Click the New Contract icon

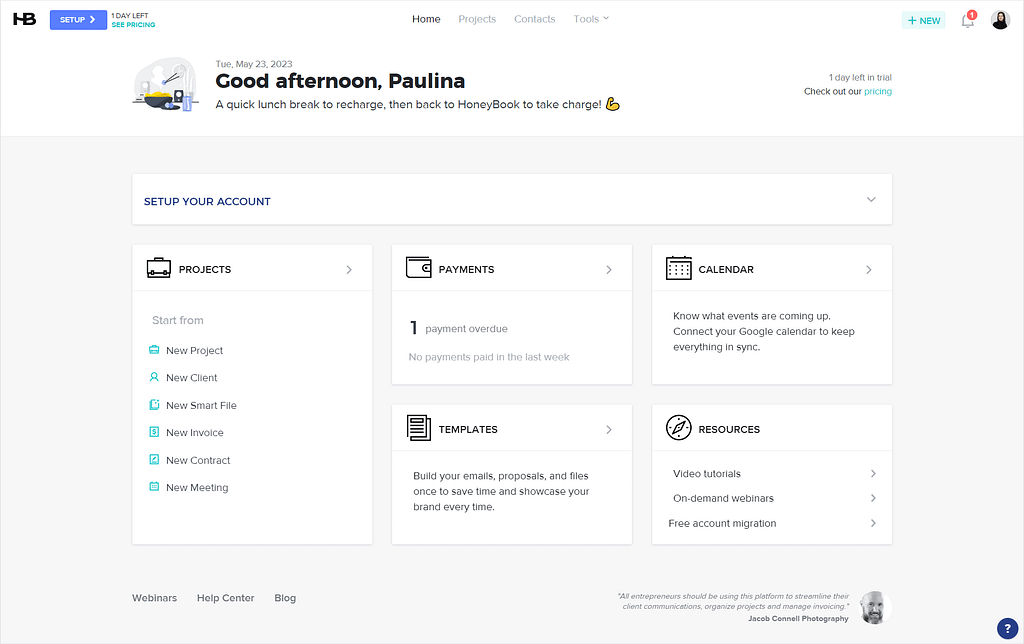pos(154,459)
